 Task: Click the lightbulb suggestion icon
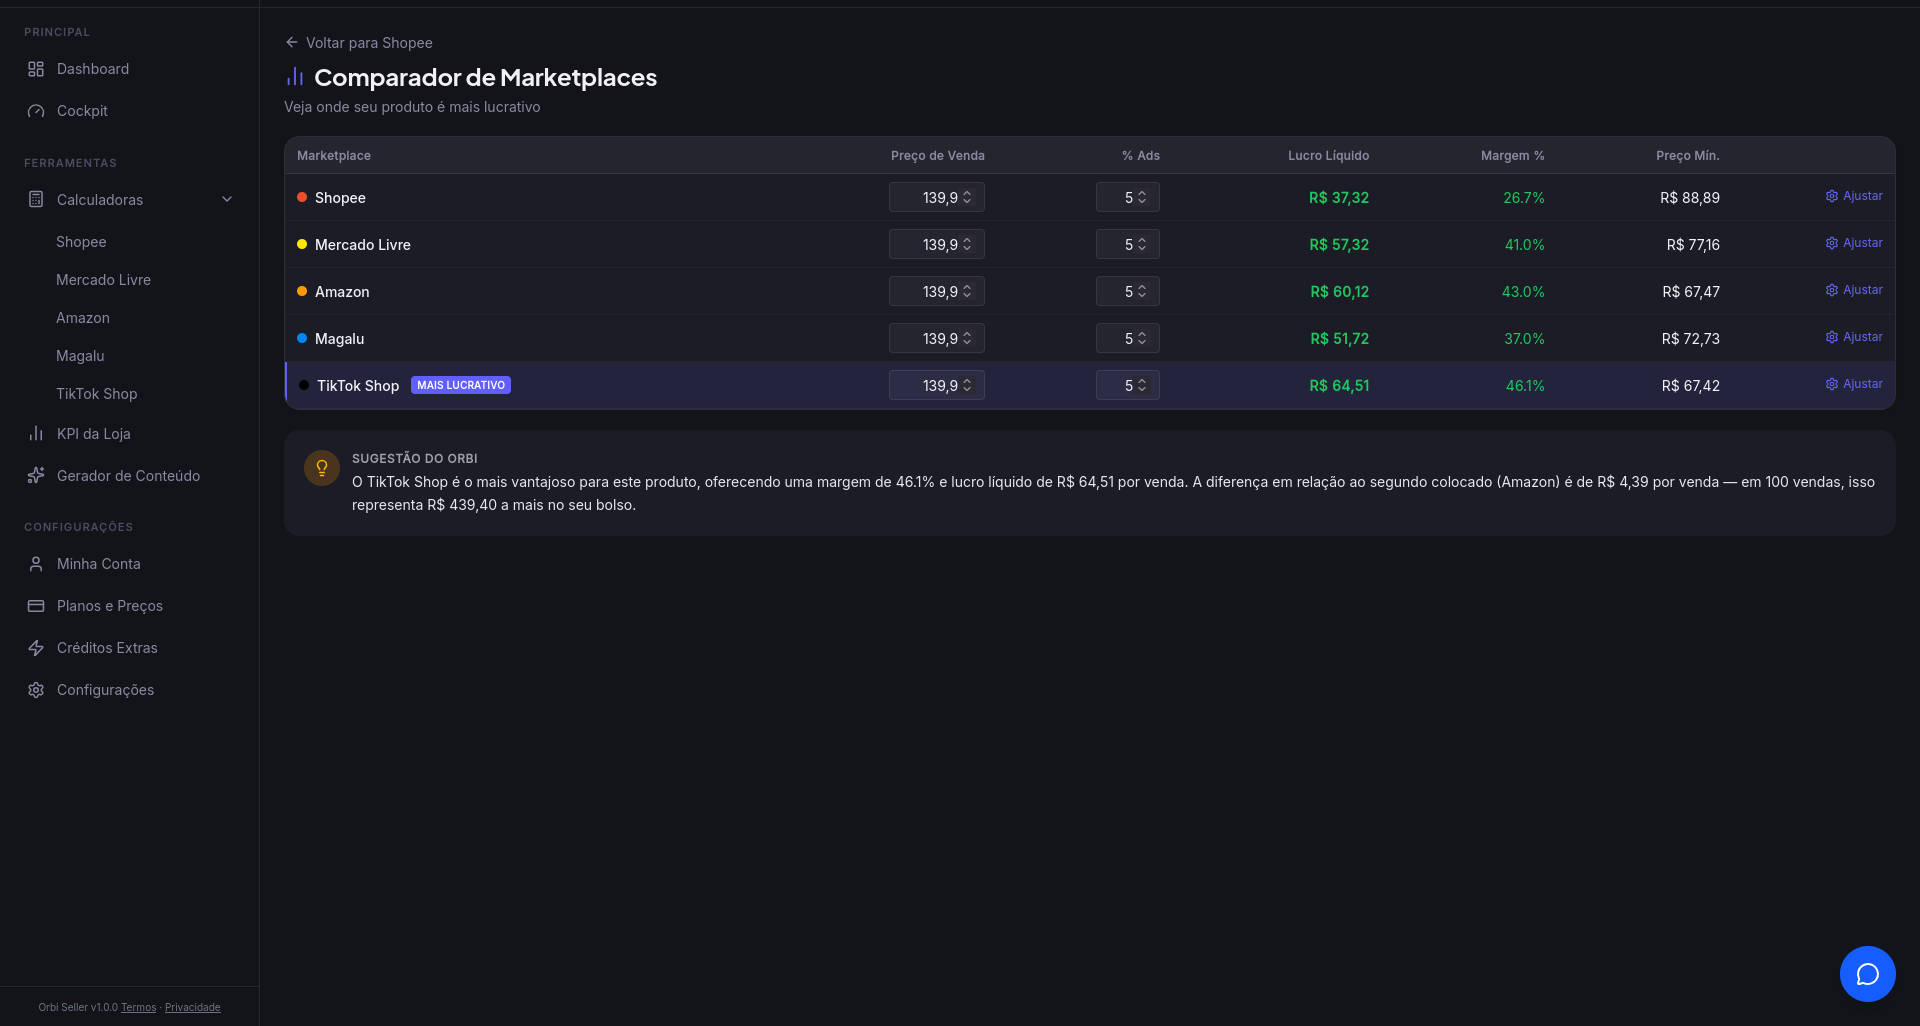(322, 468)
